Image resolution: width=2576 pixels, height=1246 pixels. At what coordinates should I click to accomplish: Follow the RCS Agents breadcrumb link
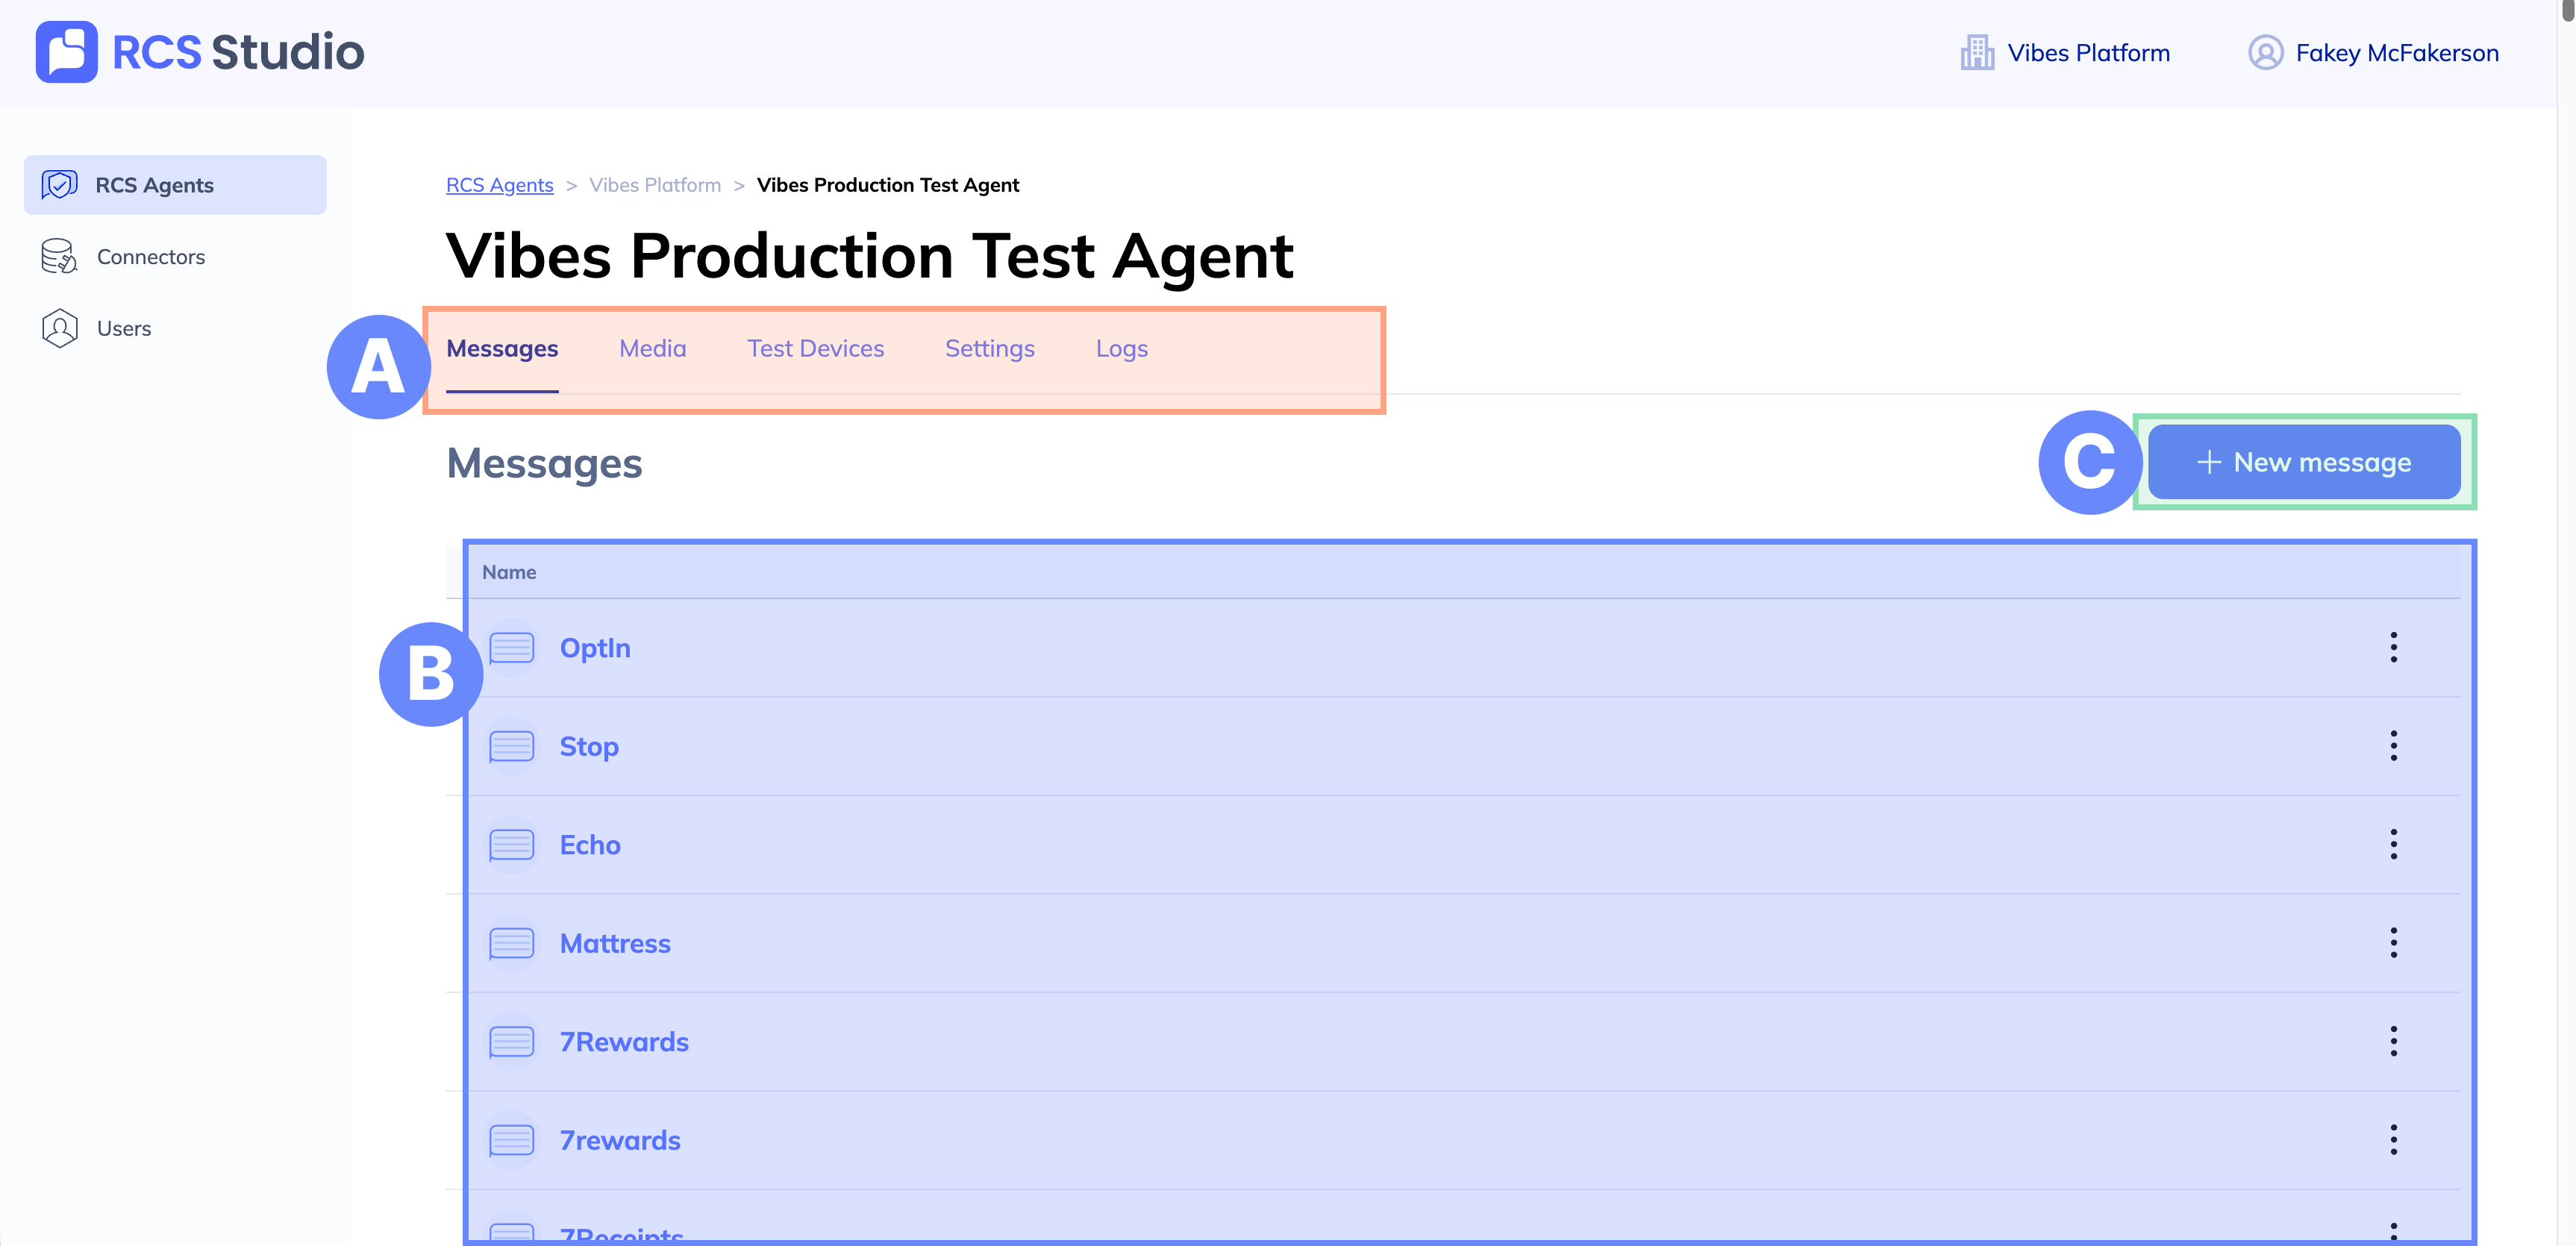[x=499, y=185]
